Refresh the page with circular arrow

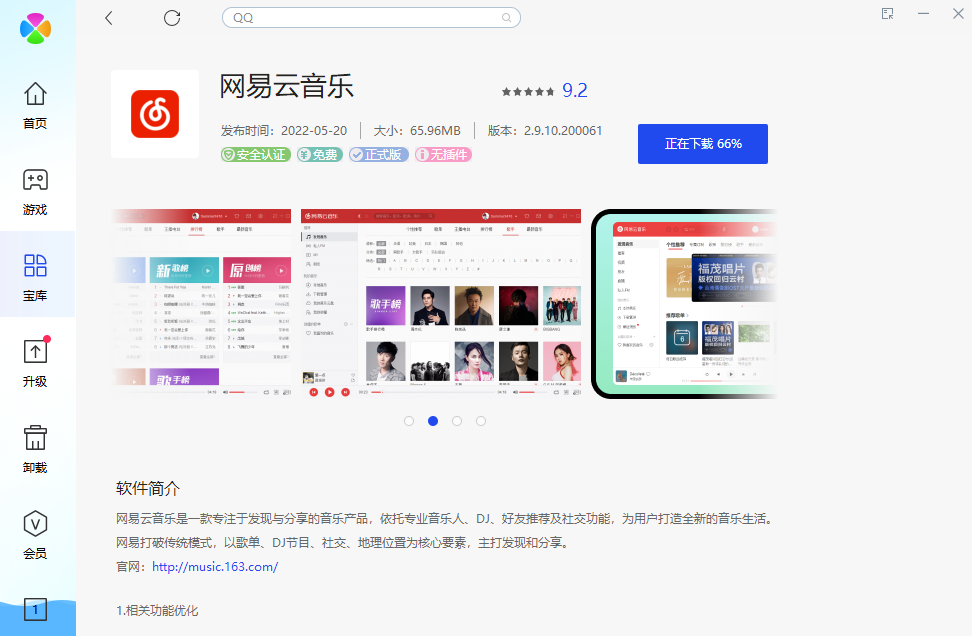coord(172,18)
